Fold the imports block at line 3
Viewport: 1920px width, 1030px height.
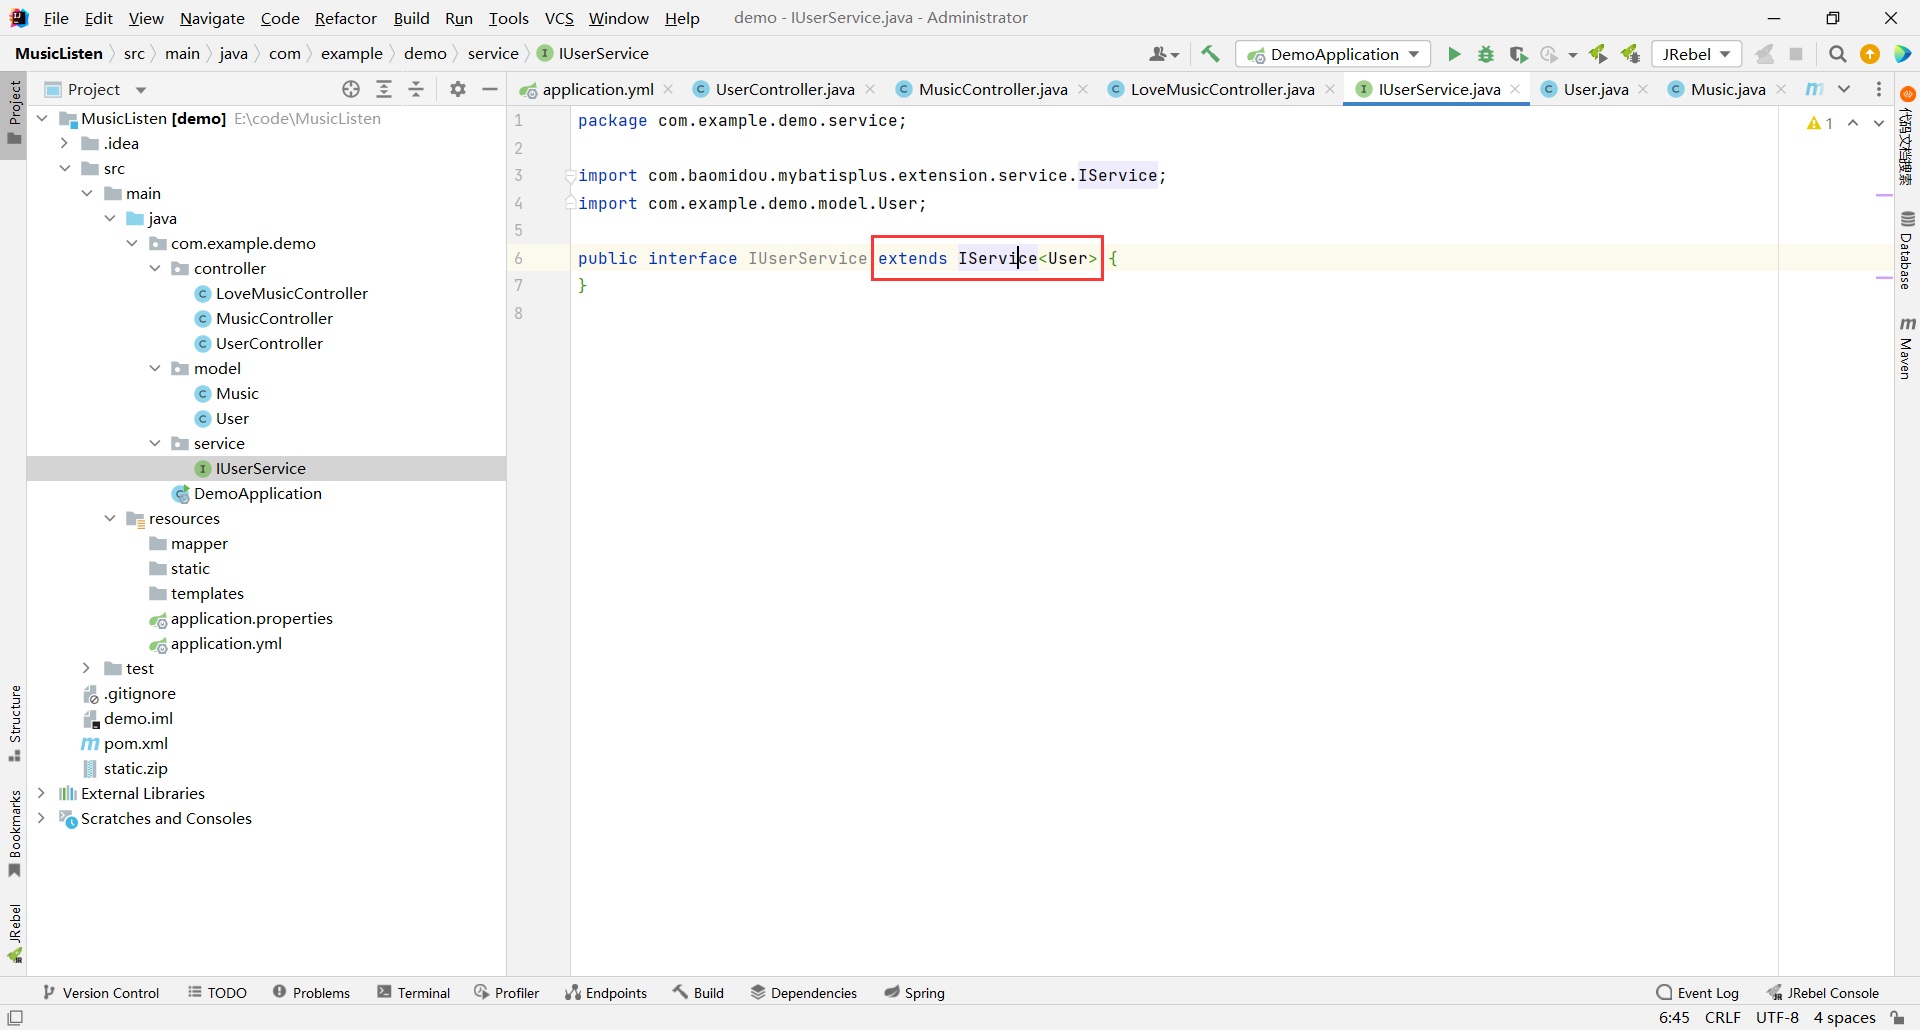tap(571, 175)
